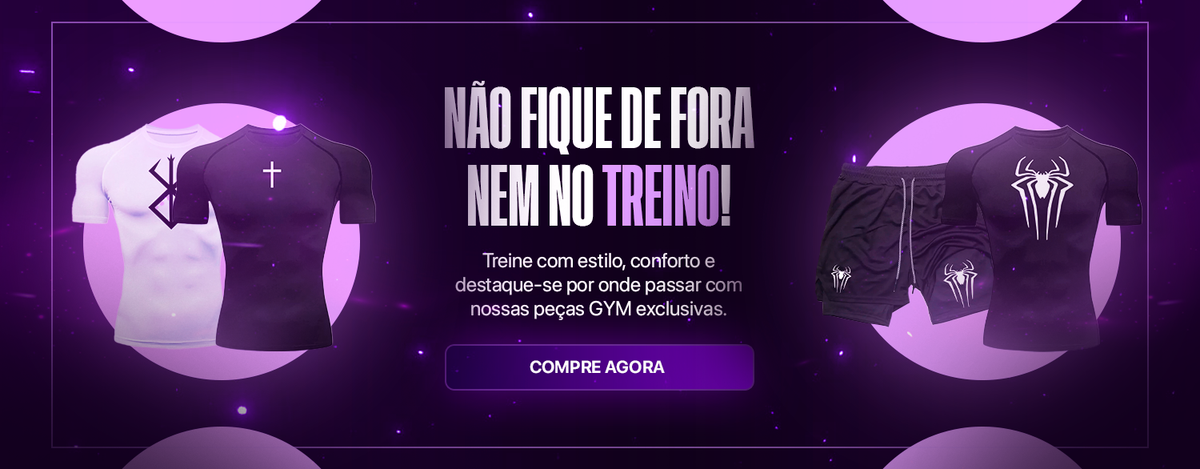Select the black spider t-shirt image
The image size is (1200, 469).
coord(1043,235)
